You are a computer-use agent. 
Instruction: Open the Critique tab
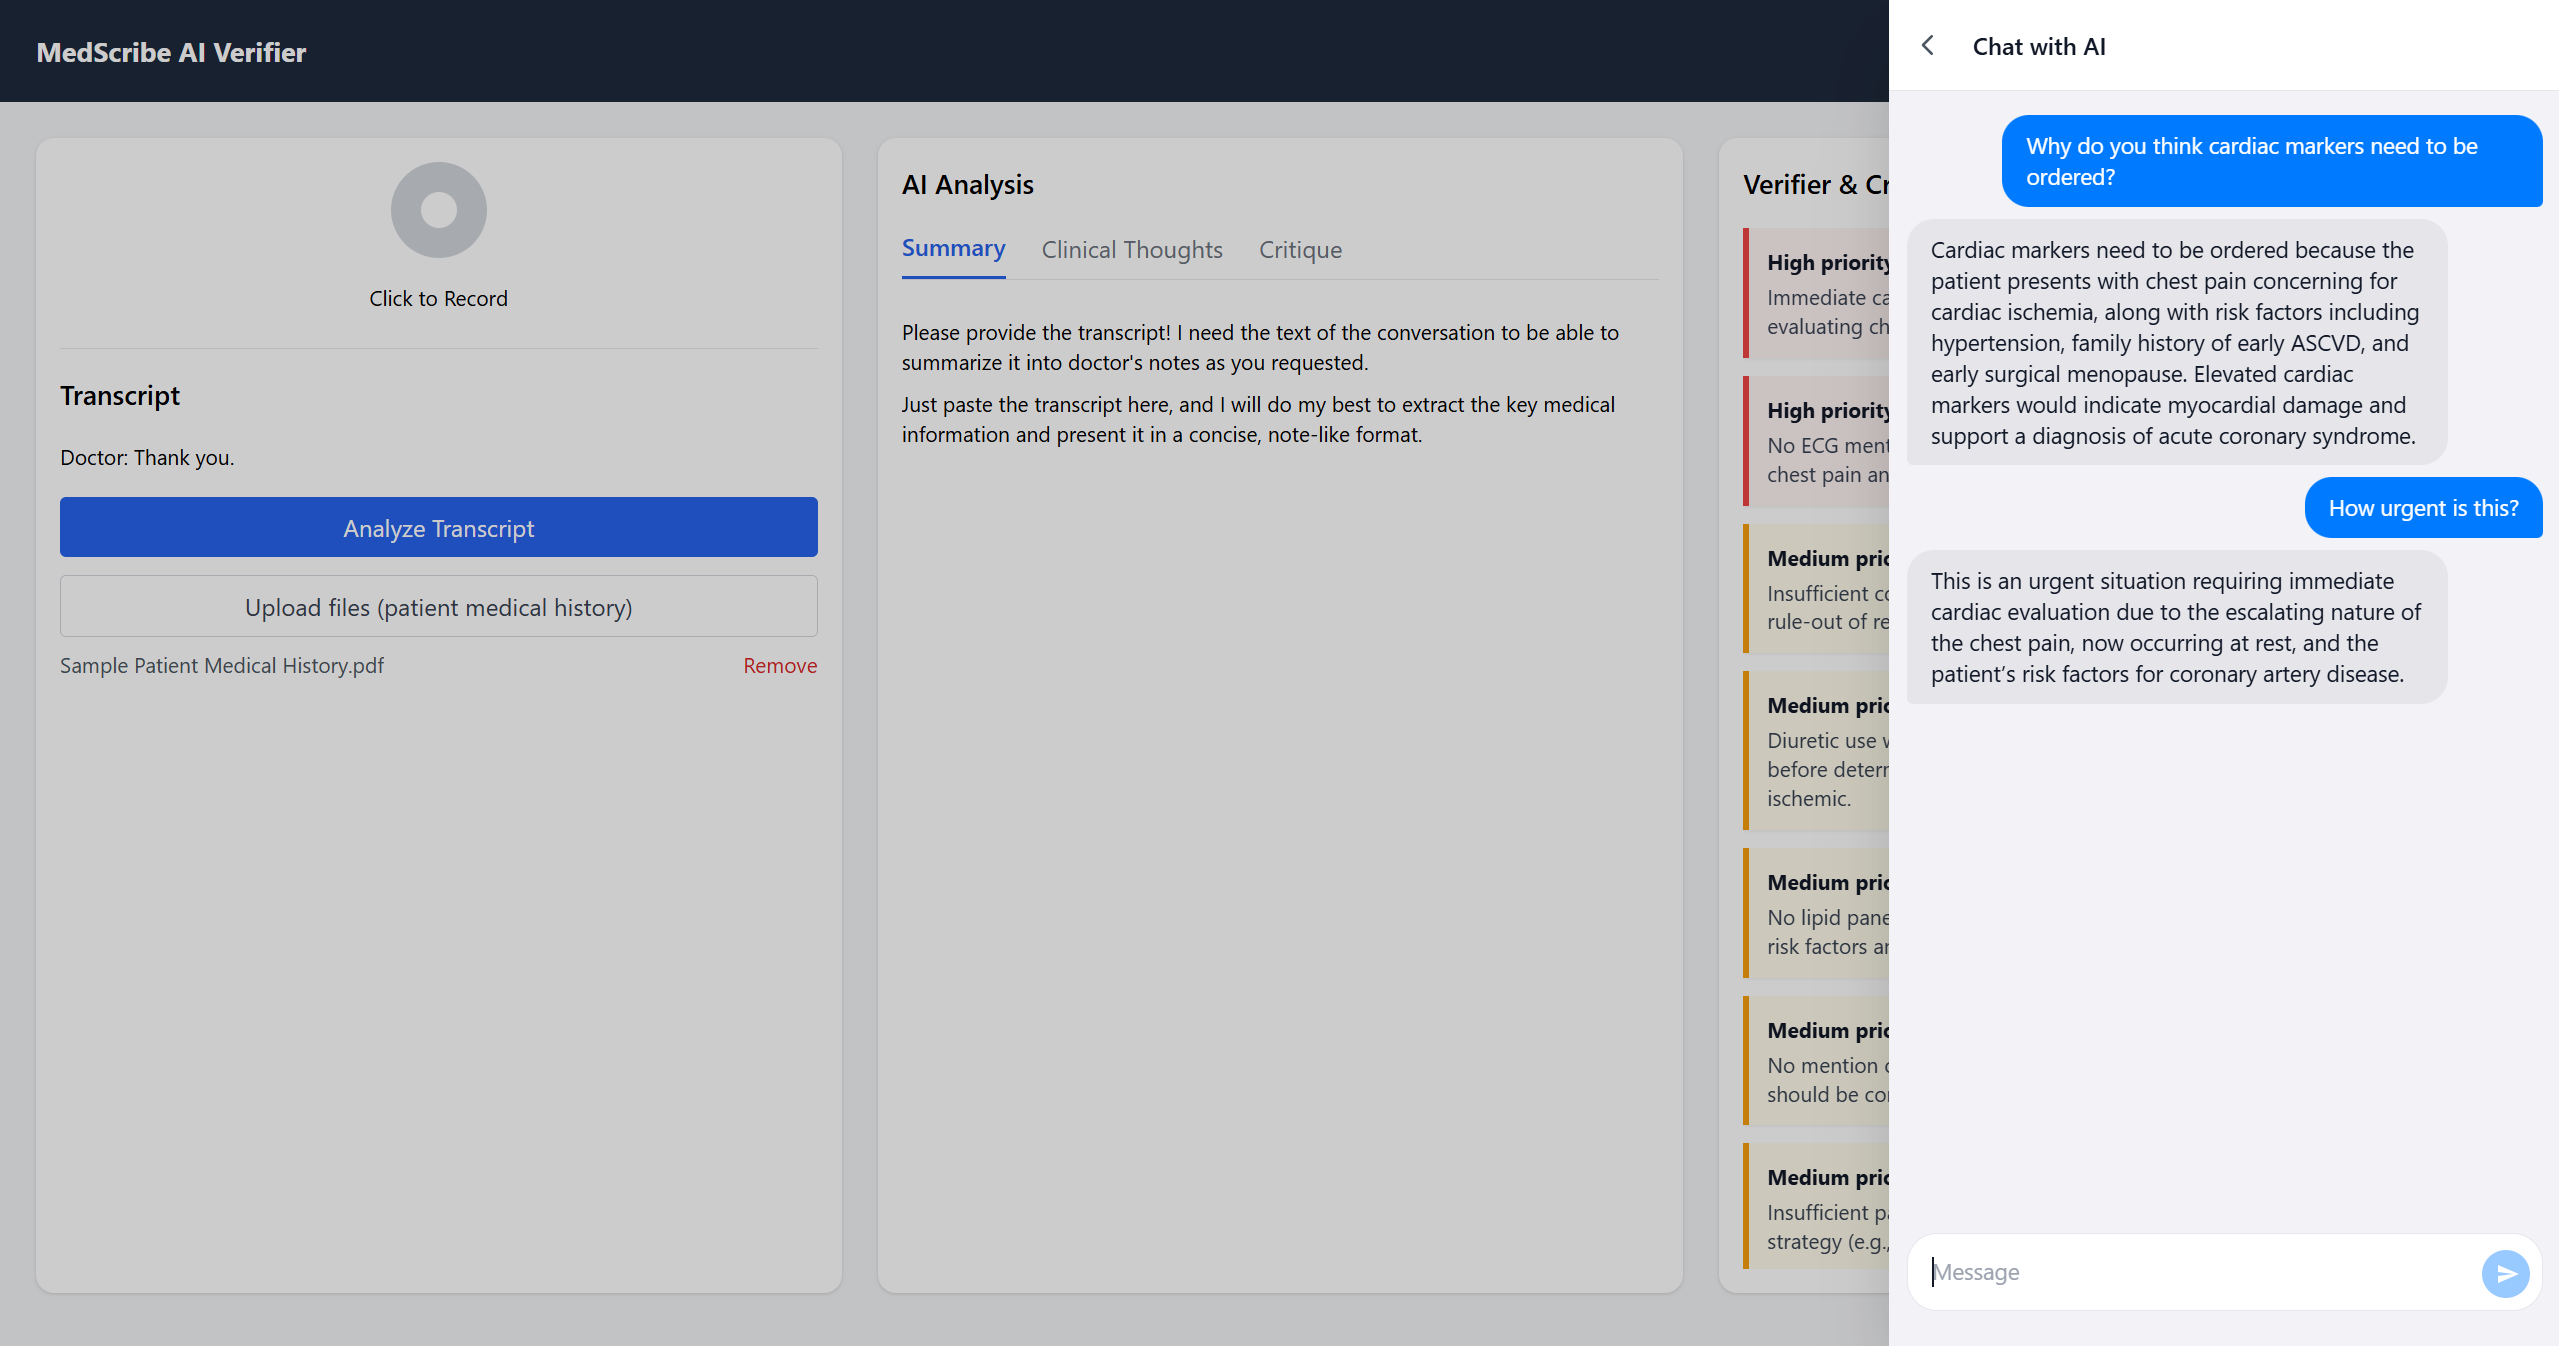point(1299,250)
